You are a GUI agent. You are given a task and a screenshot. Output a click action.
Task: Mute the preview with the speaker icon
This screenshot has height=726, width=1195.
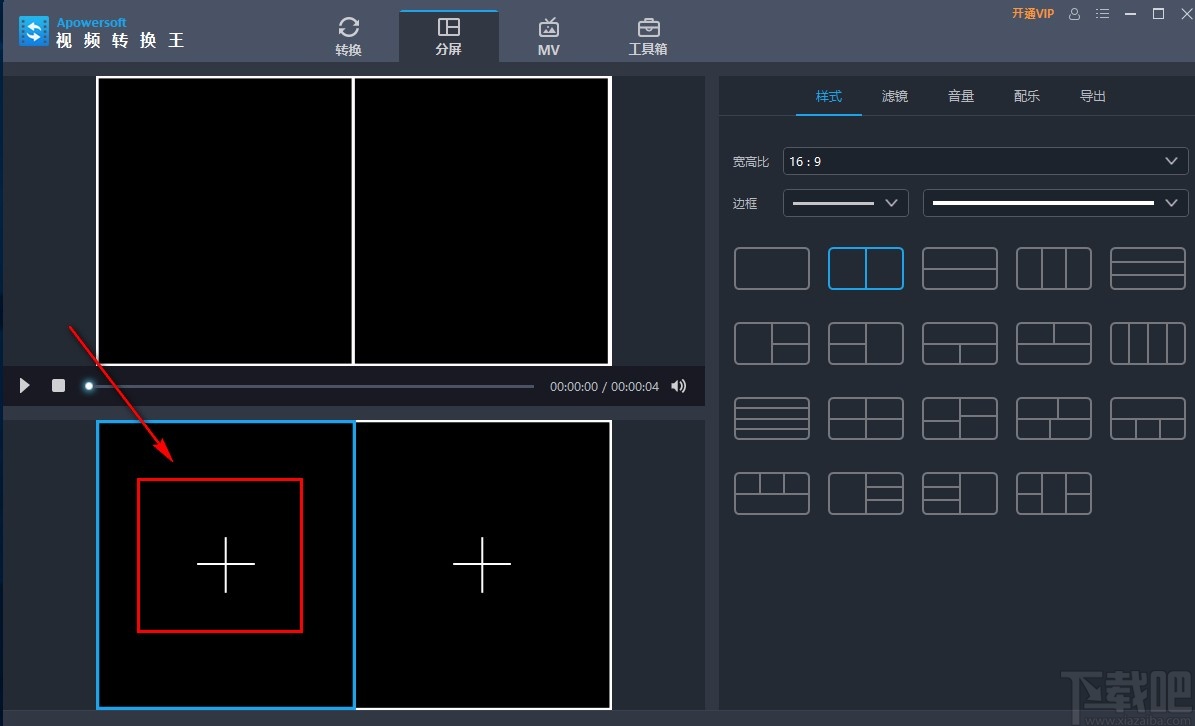click(x=678, y=386)
